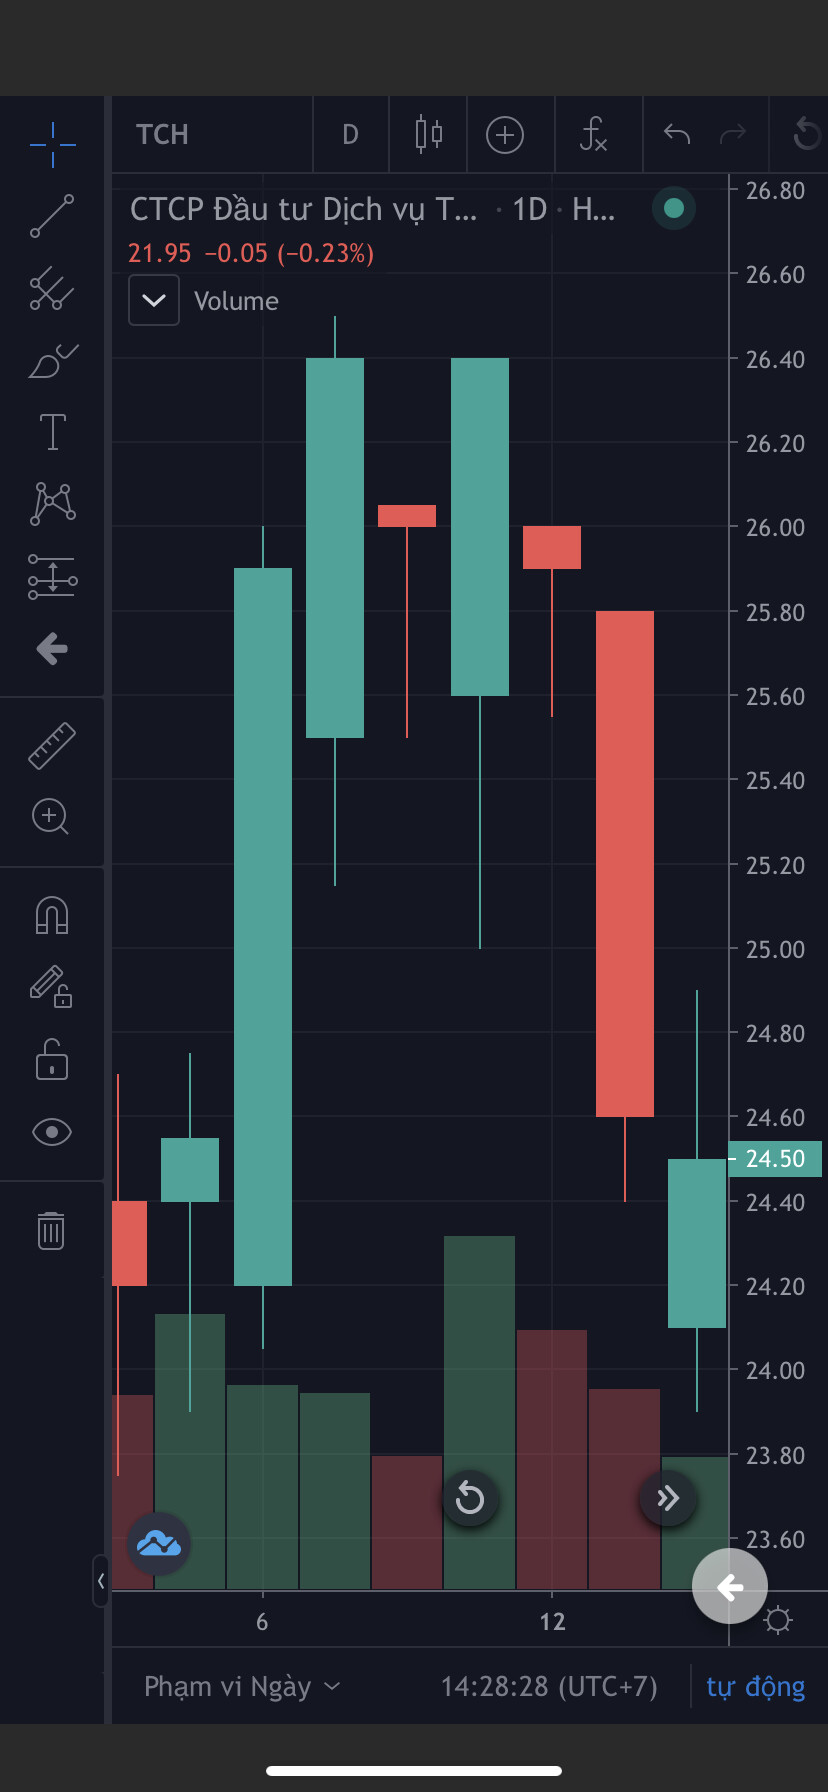
Task: Click the 24.50 current price label
Action: coord(775,1159)
